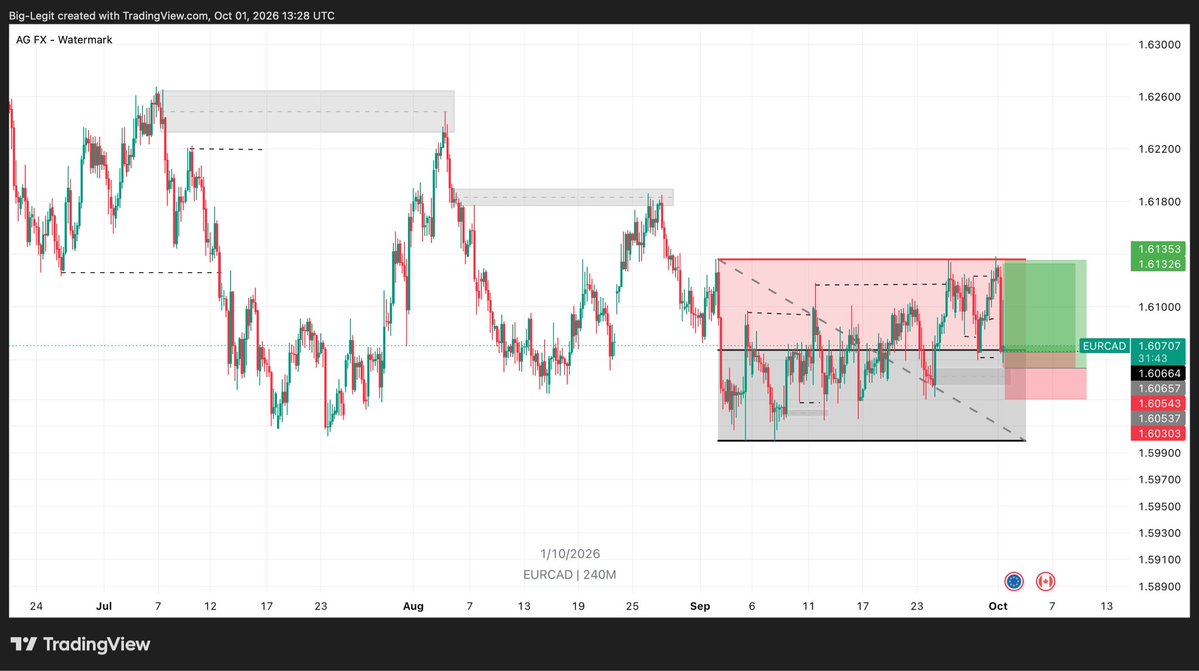The image size is (1199, 671).
Task: Click the 1.63000 price axis label
Action: point(1159,45)
